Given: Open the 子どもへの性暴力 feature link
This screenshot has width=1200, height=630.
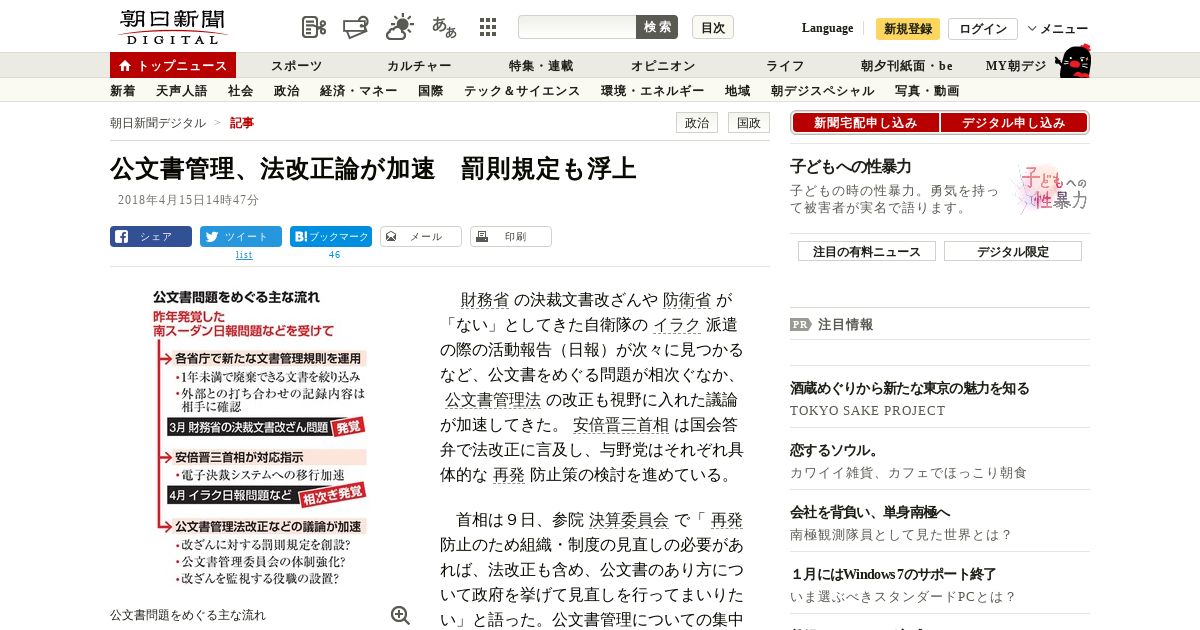Looking at the screenshot, I should point(850,167).
